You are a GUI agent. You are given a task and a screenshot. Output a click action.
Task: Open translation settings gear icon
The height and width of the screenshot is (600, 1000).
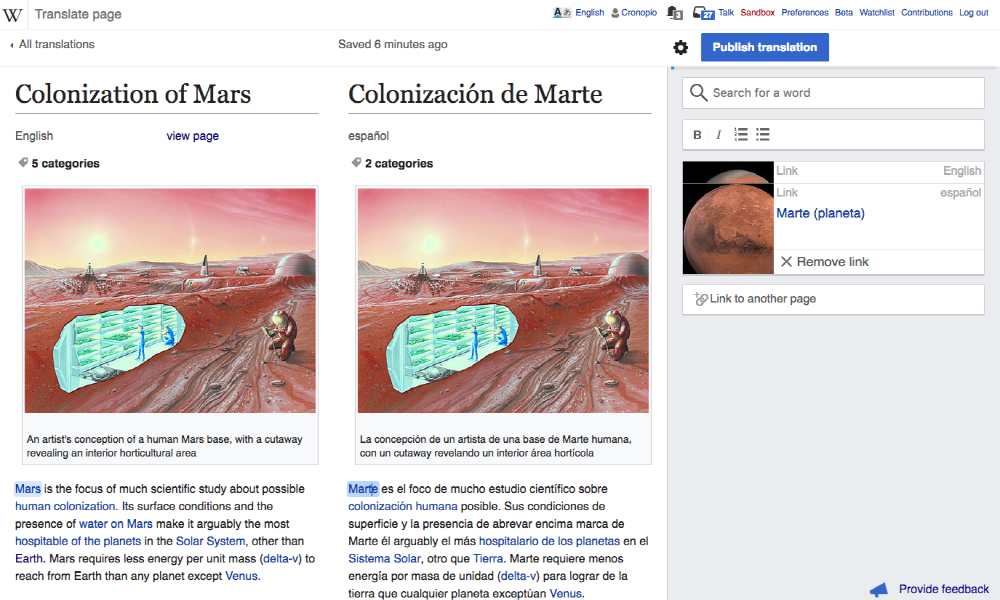click(x=681, y=48)
